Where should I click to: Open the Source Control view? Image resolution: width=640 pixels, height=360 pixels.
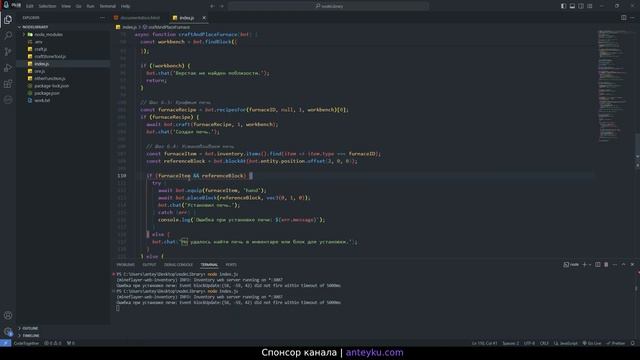8,51
